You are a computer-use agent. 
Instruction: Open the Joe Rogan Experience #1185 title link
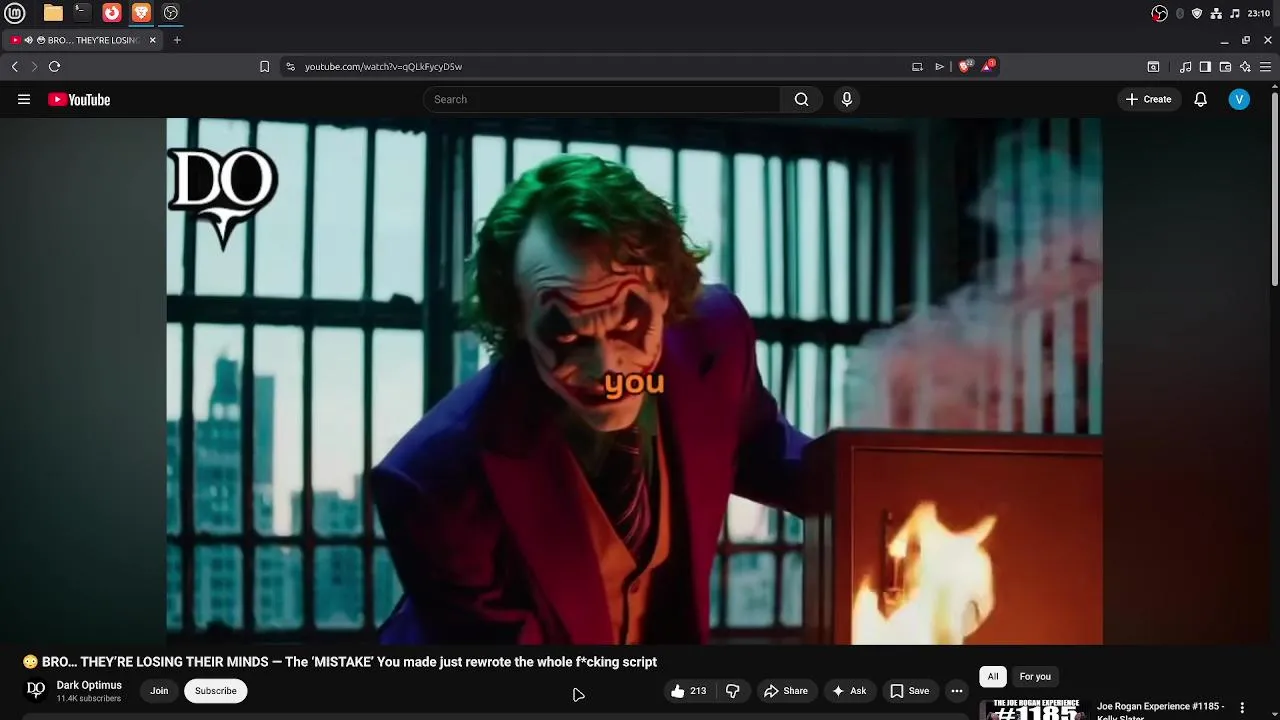coord(1160,710)
